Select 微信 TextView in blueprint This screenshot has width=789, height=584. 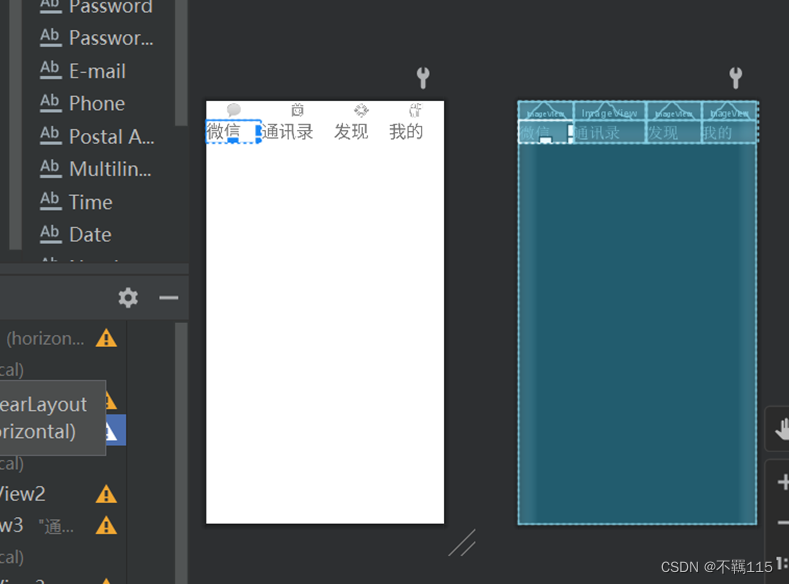point(546,132)
